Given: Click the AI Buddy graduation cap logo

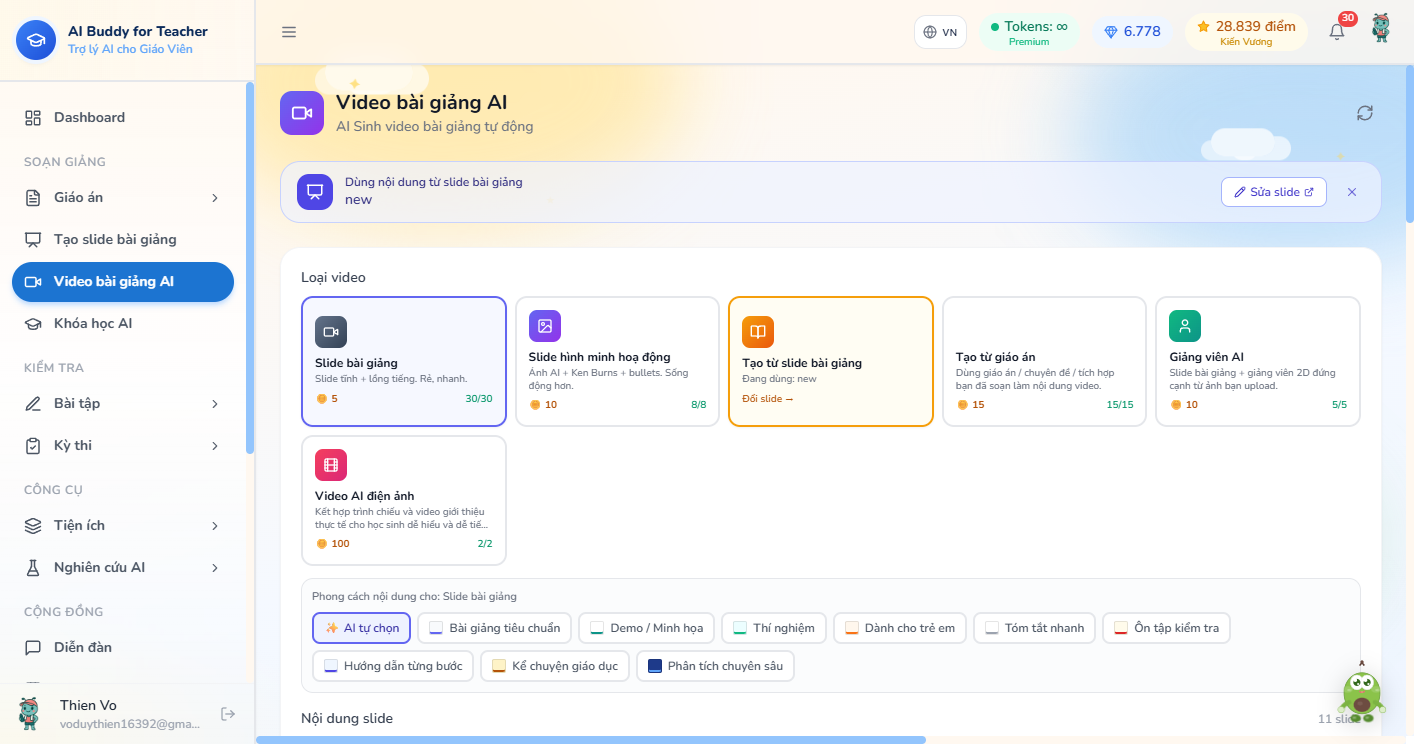Looking at the screenshot, I should point(36,40).
